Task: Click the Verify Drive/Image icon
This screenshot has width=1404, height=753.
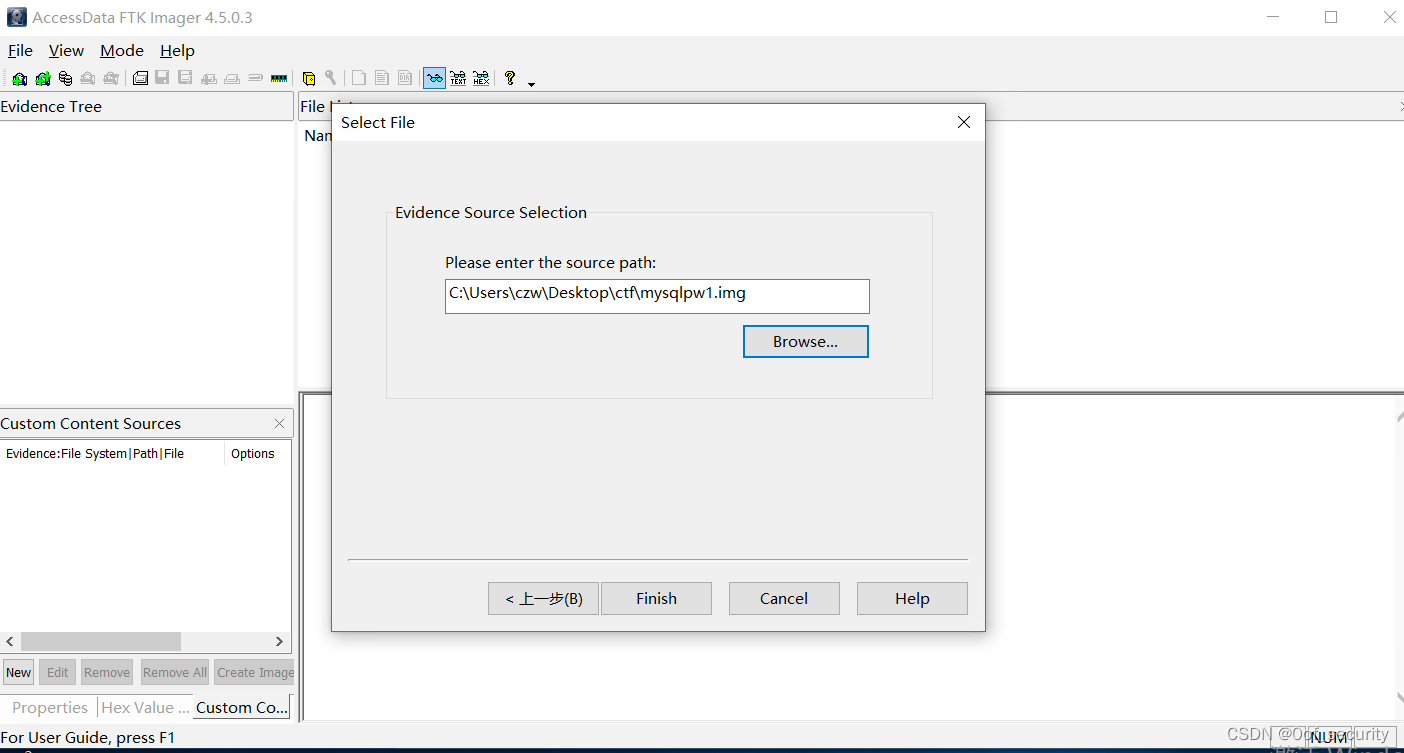Action: tap(255, 78)
